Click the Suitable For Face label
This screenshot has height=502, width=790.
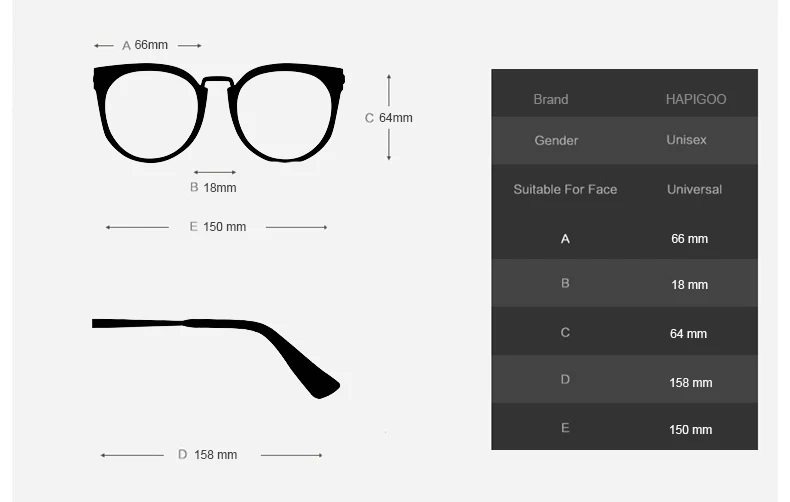565,190
